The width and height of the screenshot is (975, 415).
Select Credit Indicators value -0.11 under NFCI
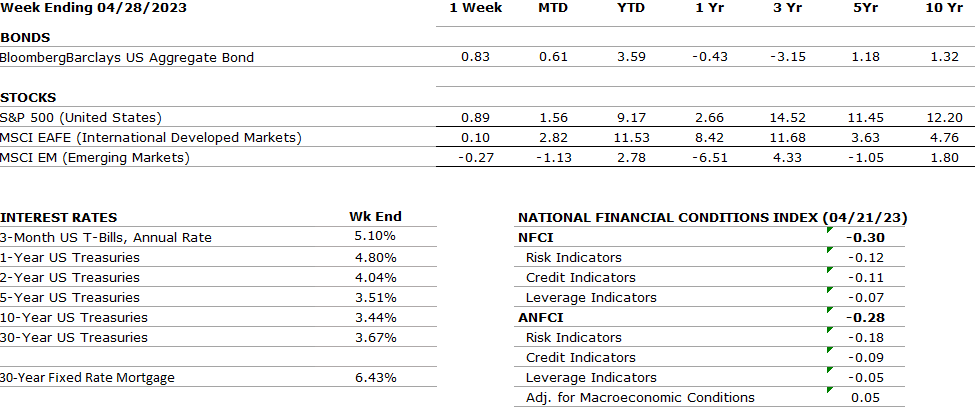point(866,277)
